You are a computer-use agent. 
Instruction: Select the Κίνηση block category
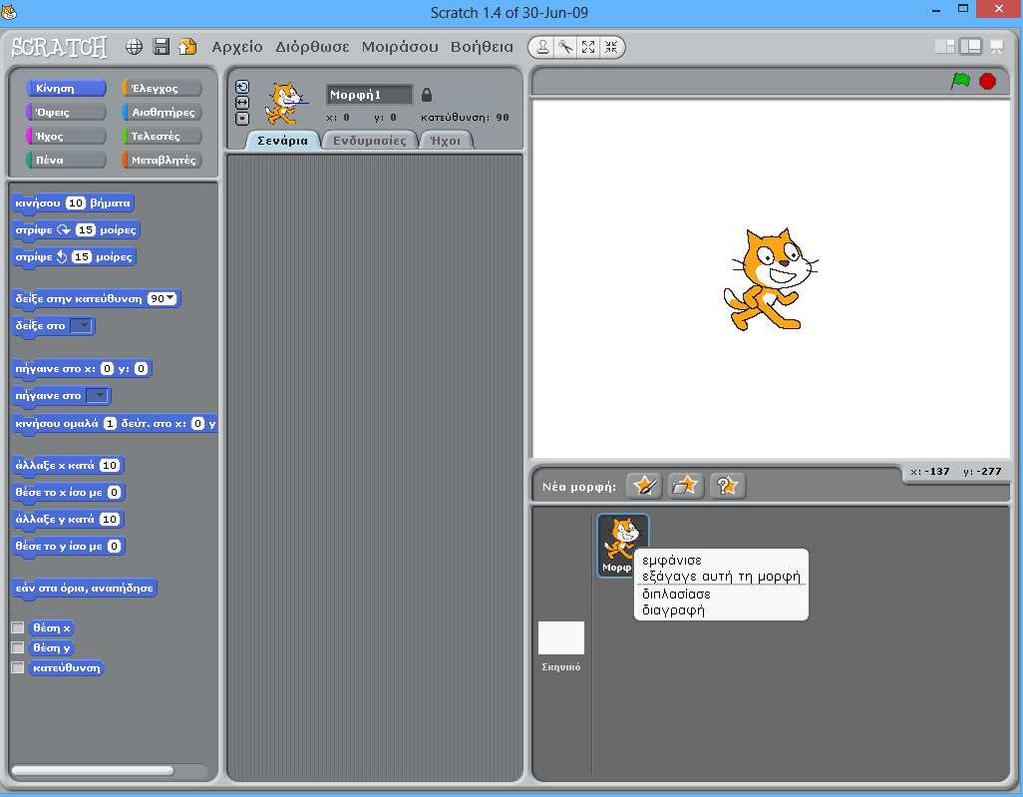click(x=66, y=88)
